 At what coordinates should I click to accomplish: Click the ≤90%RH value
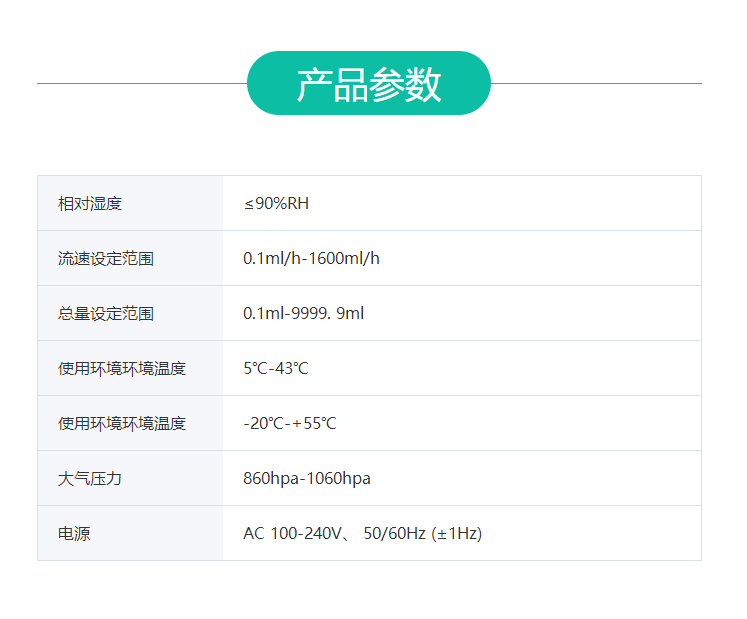276,204
